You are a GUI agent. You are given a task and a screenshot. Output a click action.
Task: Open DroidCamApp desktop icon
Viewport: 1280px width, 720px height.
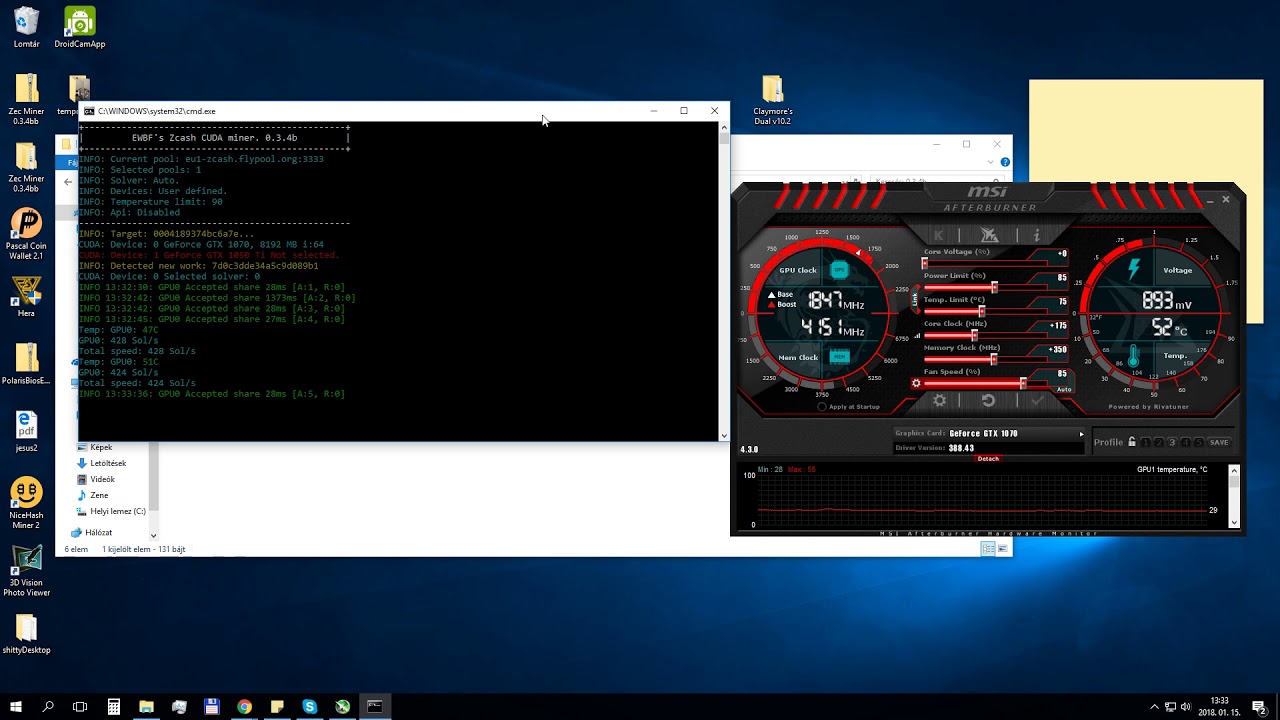80,28
